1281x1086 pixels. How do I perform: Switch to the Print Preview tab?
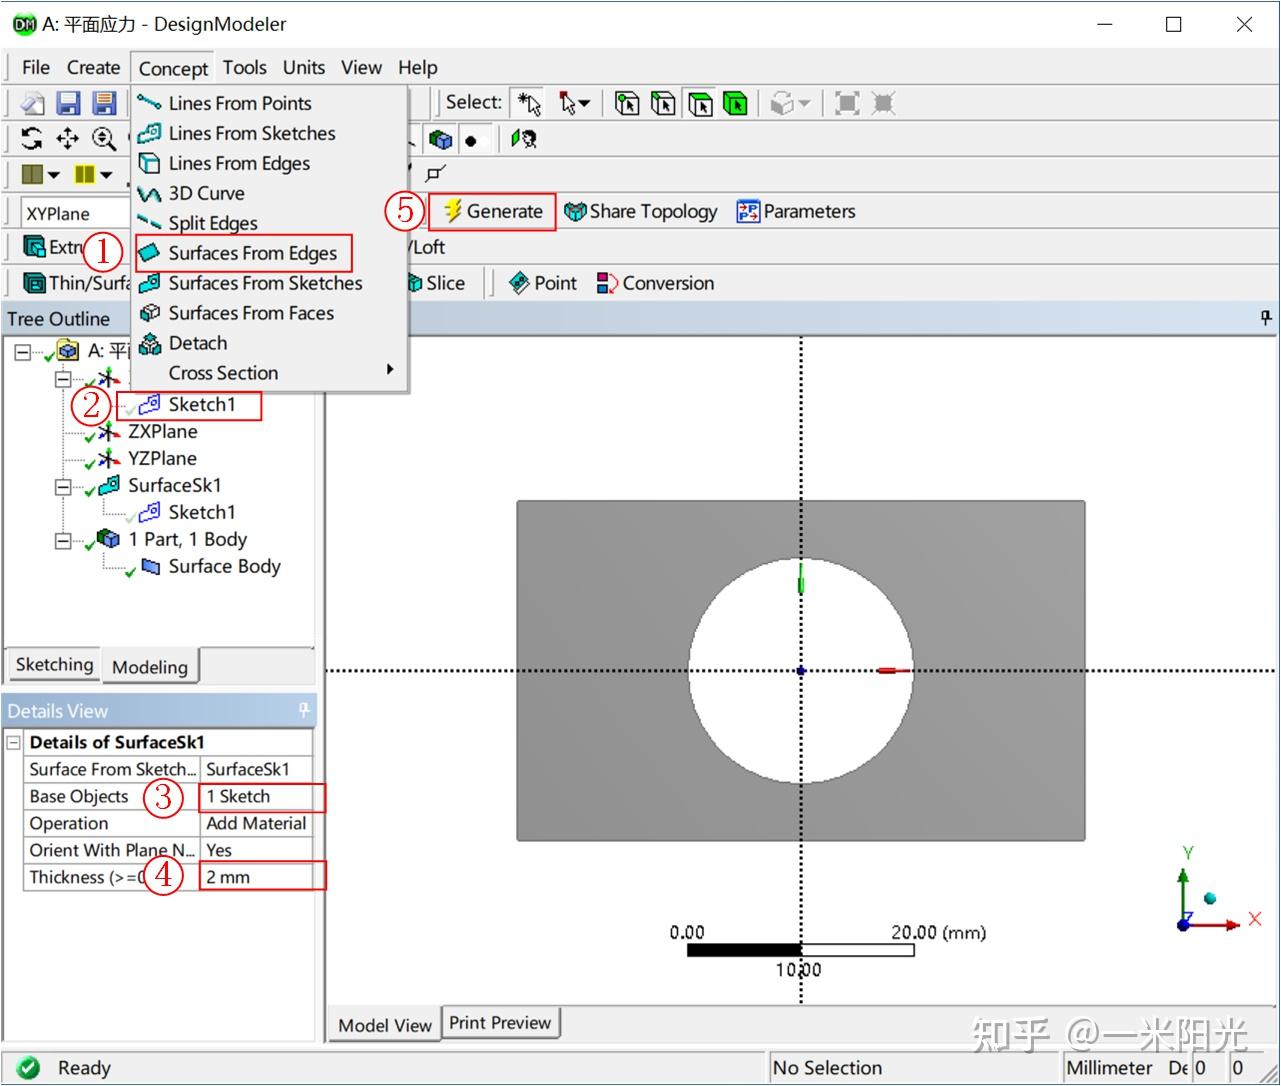pyautogui.click(x=501, y=1022)
